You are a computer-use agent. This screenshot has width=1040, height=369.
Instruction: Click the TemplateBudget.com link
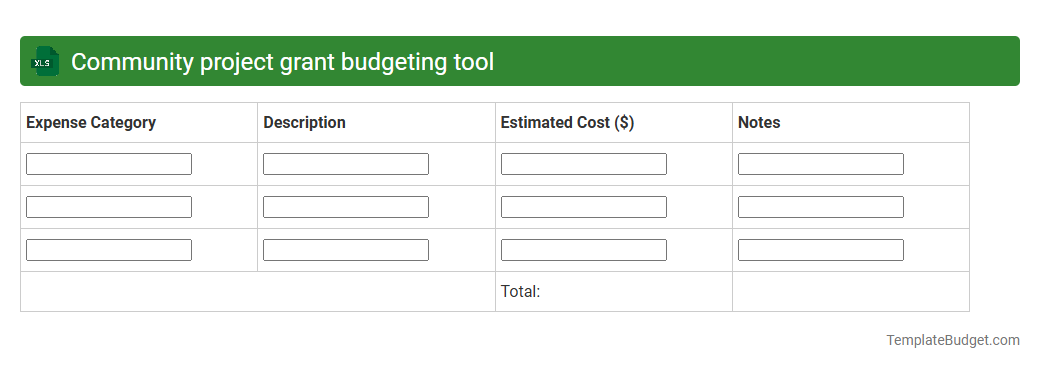[952, 340]
